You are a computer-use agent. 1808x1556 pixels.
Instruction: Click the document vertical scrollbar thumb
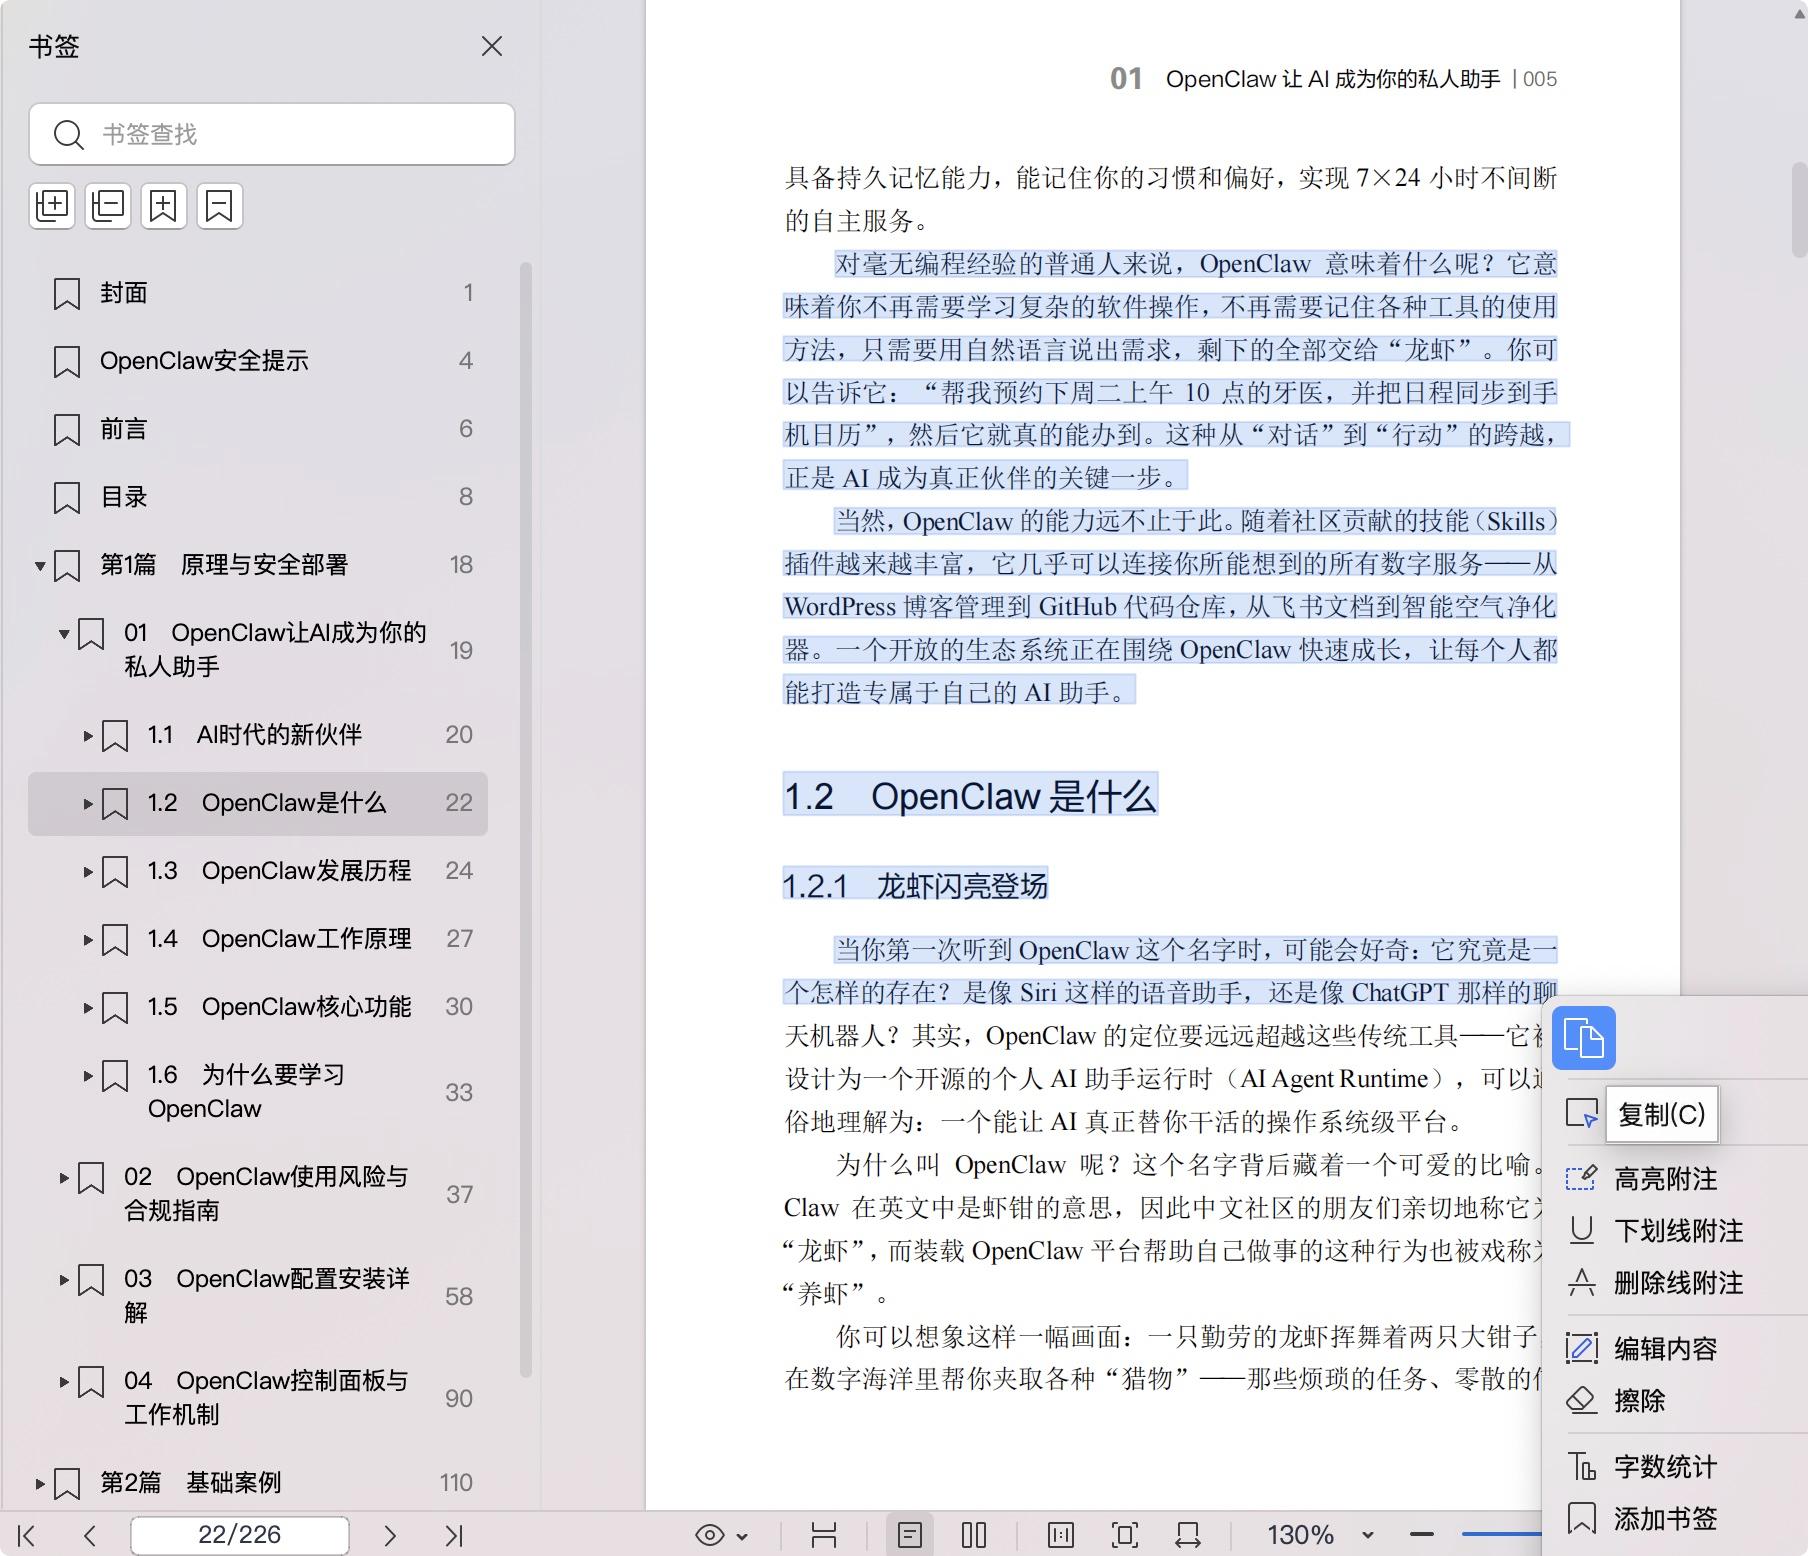(1798, 210)
